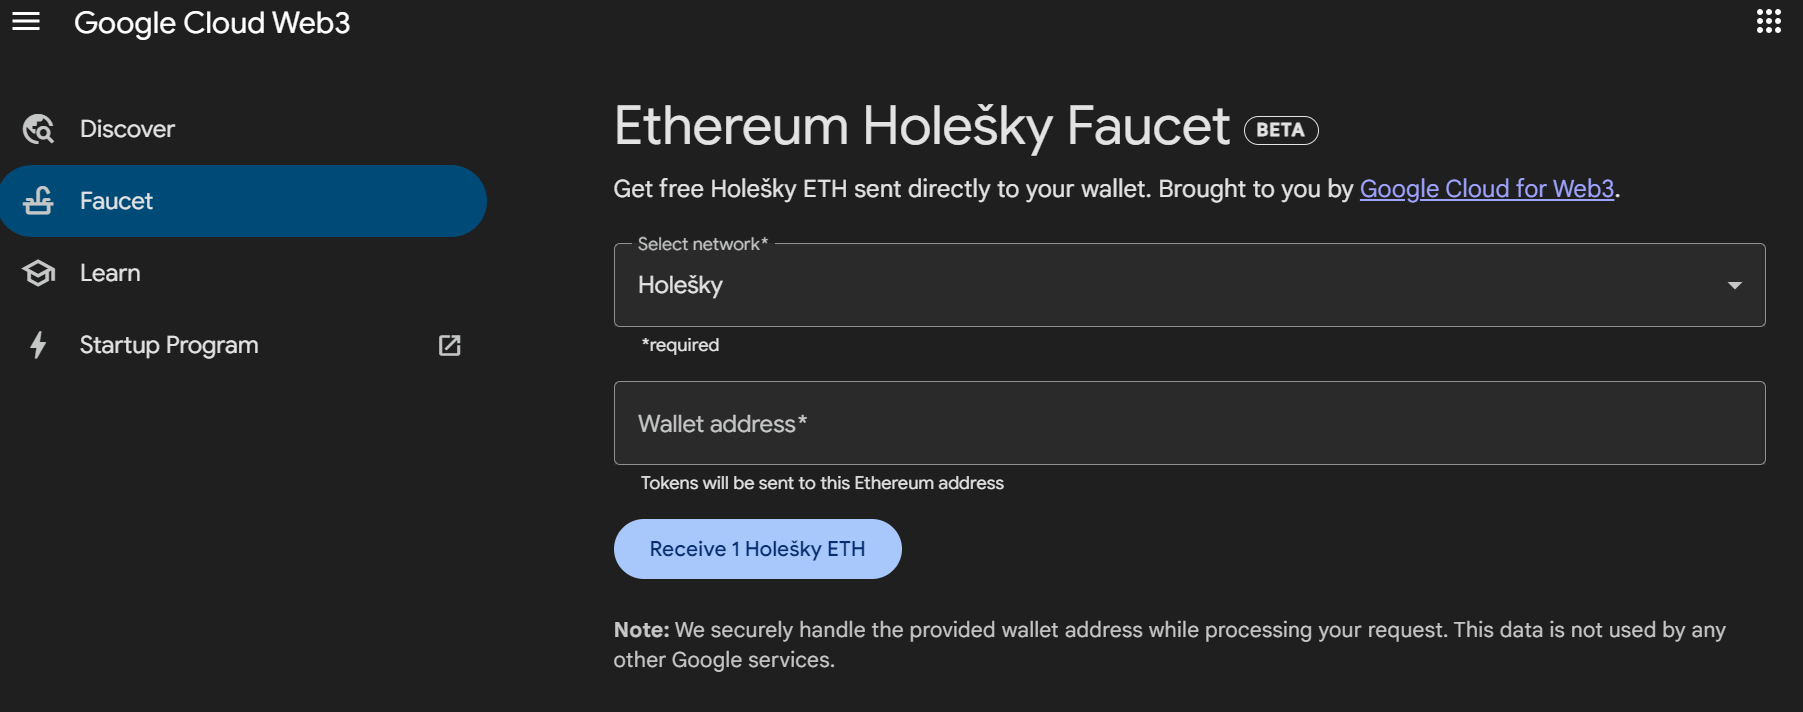Screen dimensions: 1803x712
Task: Highlight the Ethereum Holešky Faucet heading
Action: [x=921, y=124]
